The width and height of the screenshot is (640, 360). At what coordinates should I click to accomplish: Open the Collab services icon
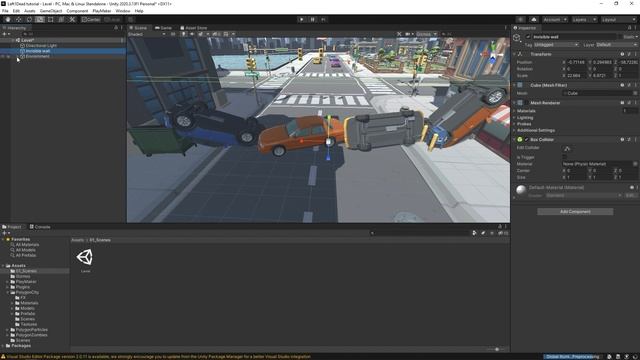(x=520, y=20)
